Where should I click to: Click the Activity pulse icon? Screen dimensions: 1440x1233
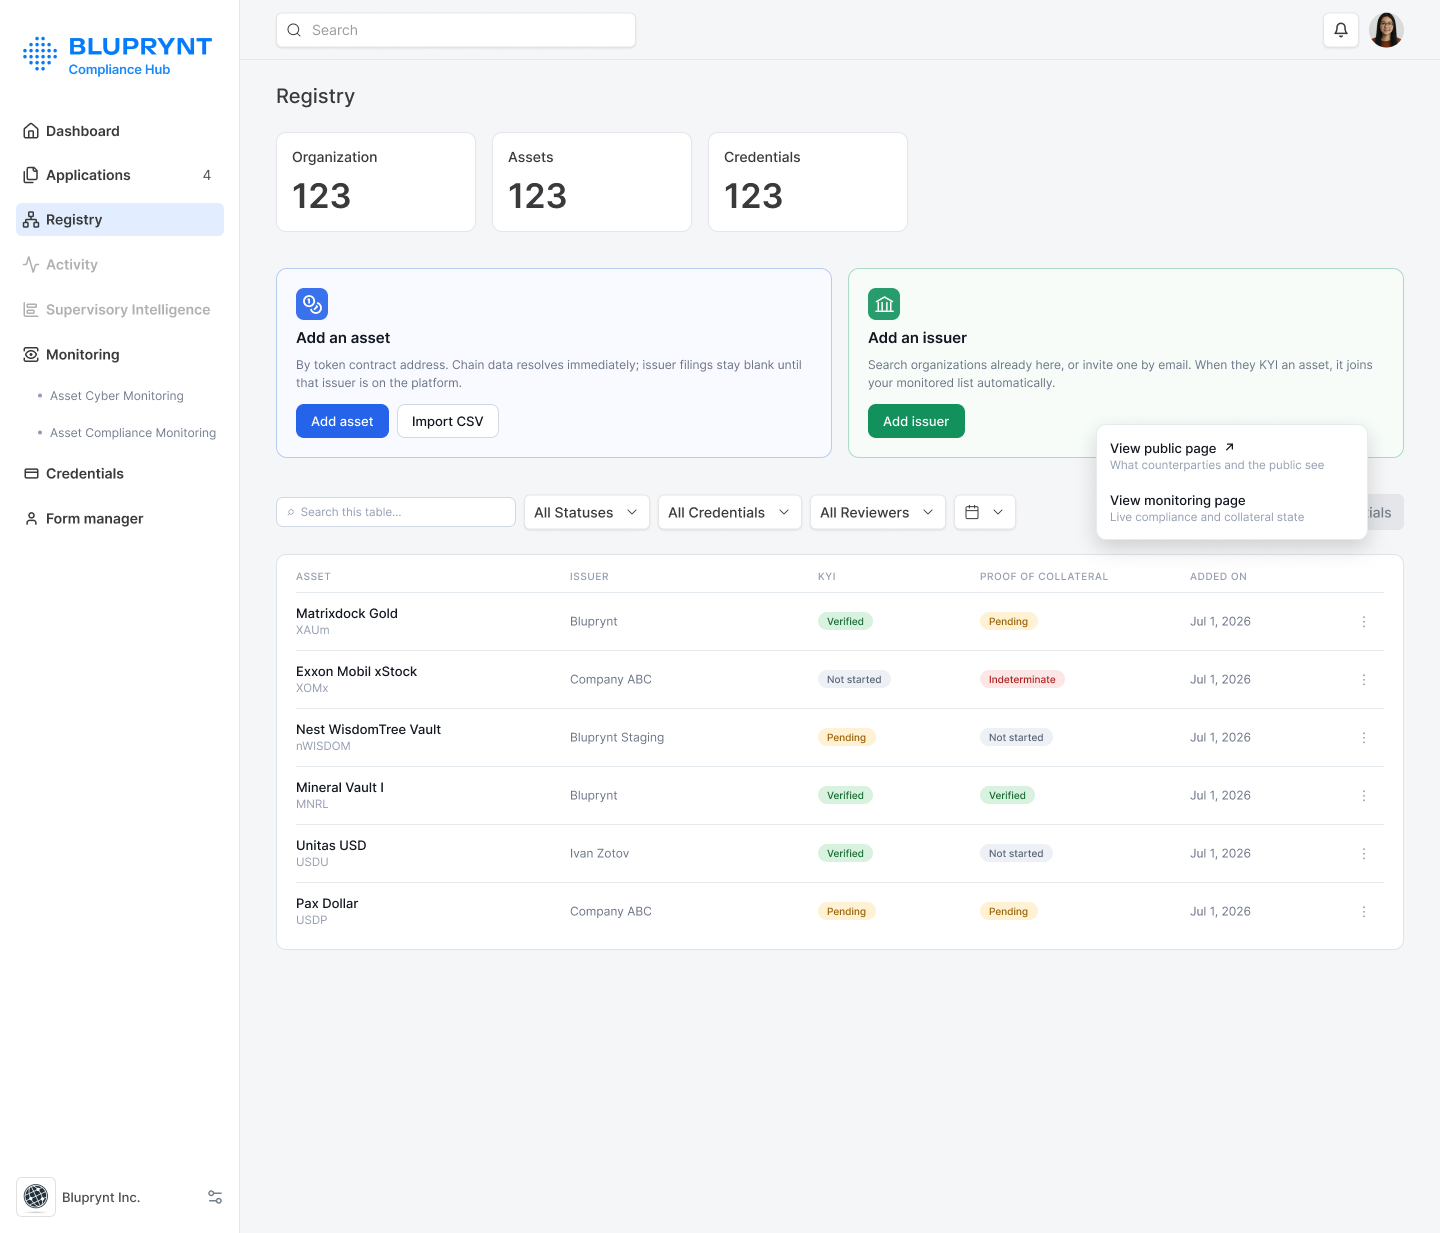tap(31, 265)
